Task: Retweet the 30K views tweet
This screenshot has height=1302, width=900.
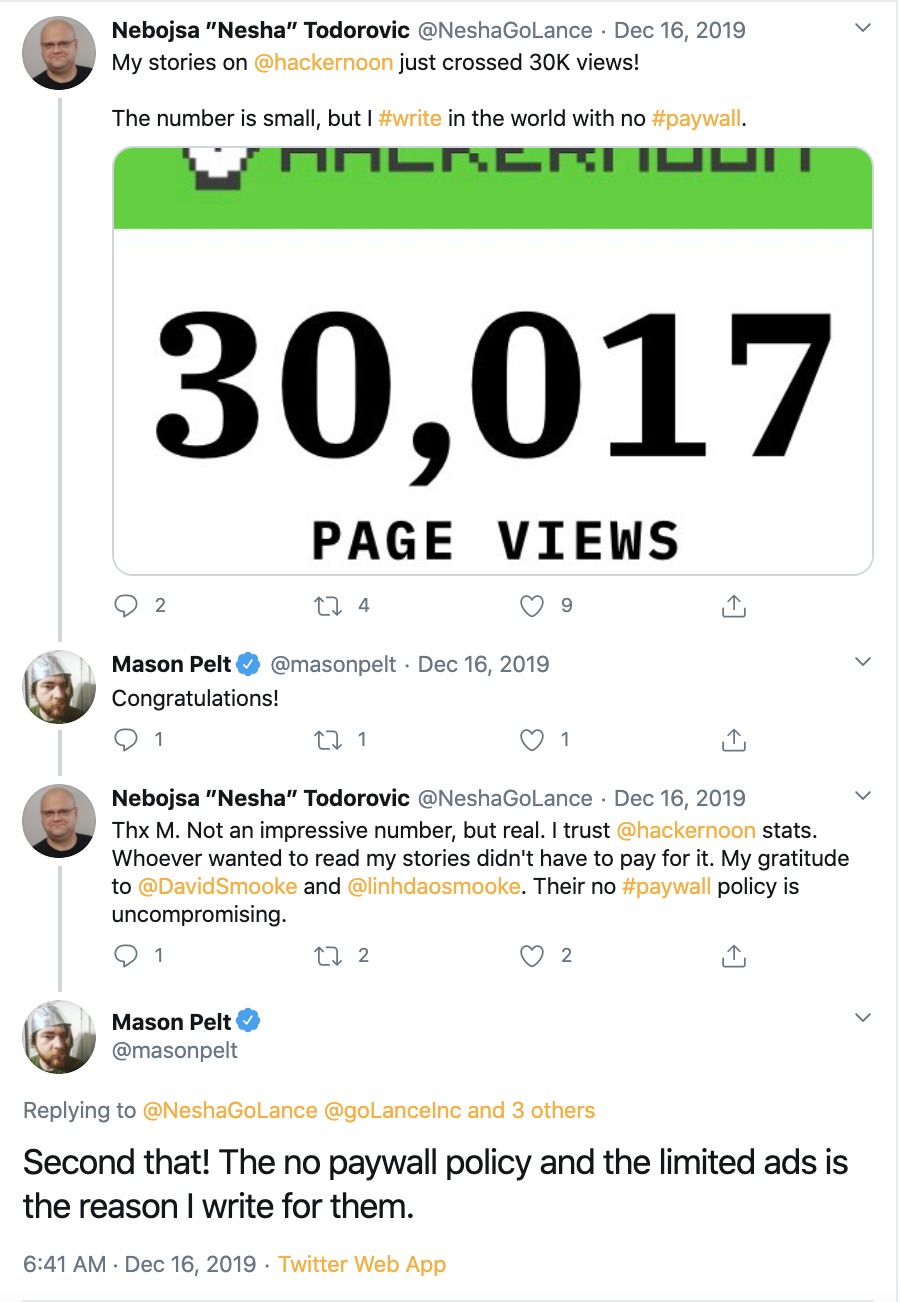Action: [x=328, y=606]
